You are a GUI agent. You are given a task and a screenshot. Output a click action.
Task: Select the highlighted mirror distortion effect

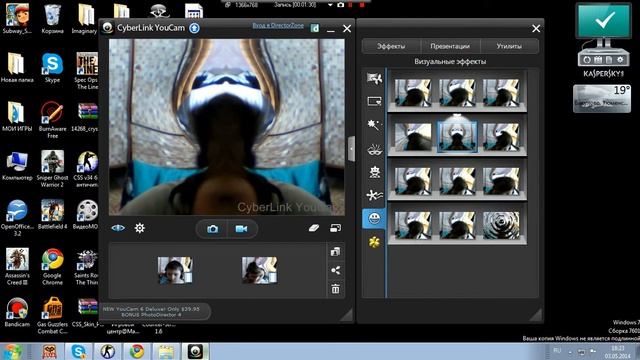457,137
